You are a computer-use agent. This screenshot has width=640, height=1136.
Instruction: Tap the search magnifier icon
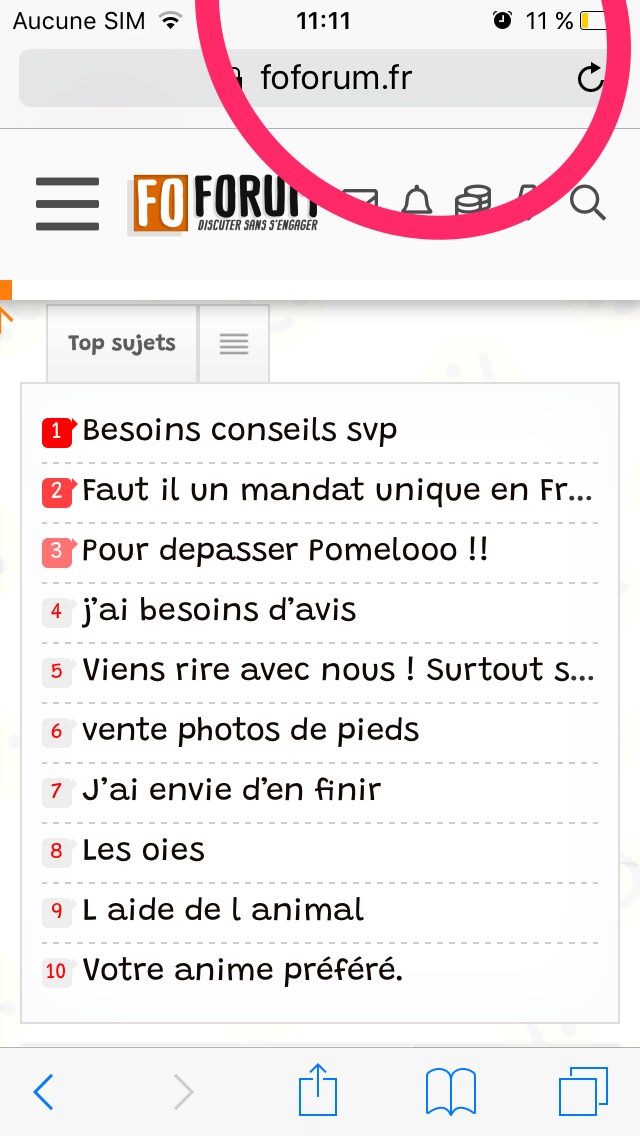(x=588, y=203)
